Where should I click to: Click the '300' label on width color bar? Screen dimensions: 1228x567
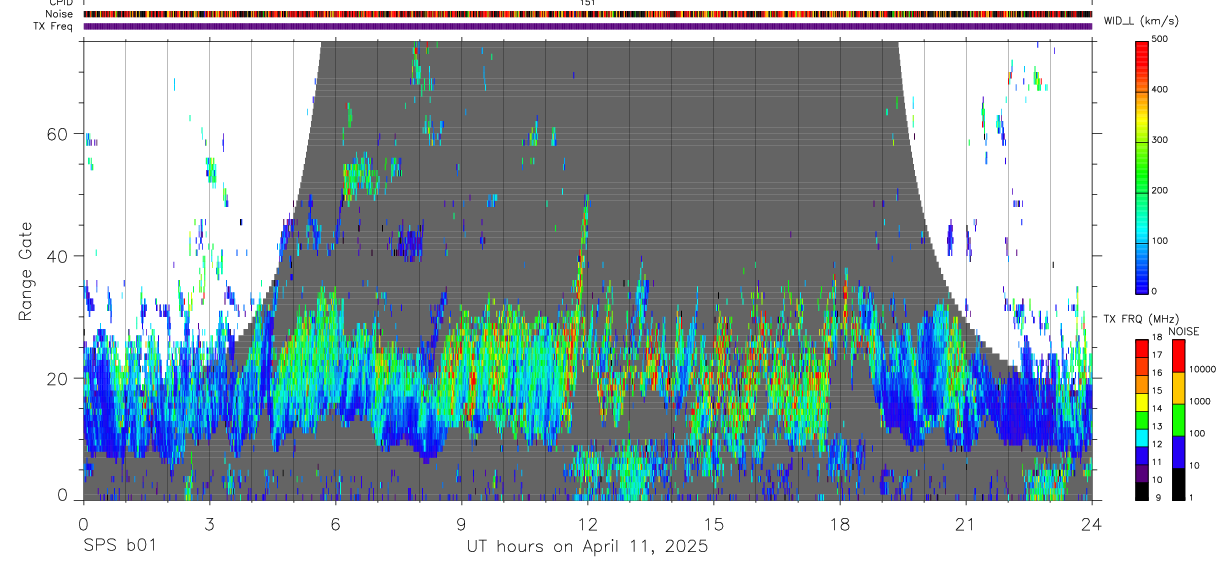click(1160, 140)
